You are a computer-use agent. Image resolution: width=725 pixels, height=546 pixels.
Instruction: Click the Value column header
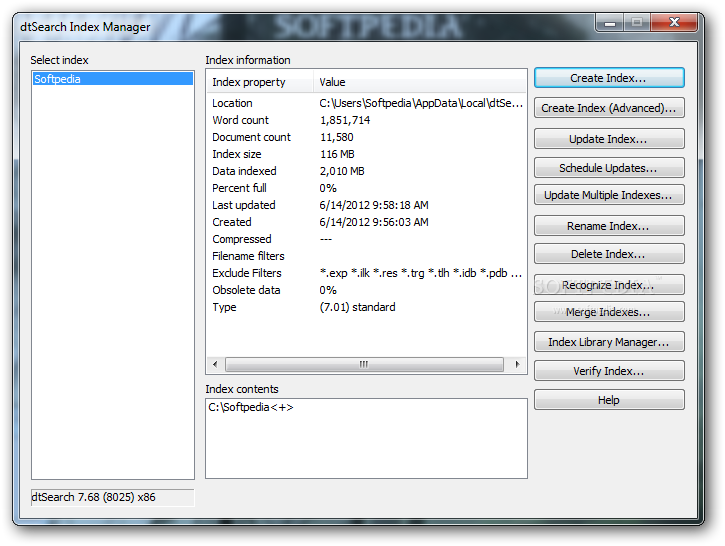click(x=420, y=82)
